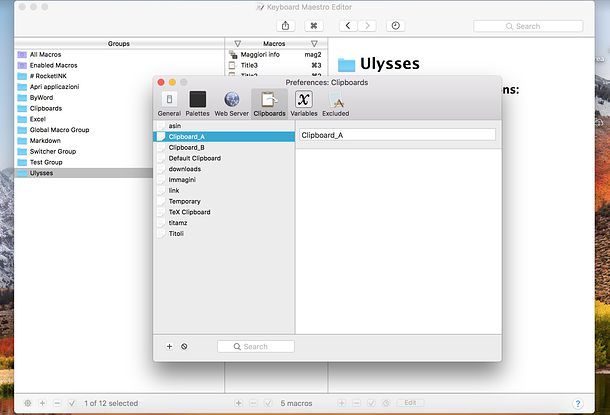
Task: Click the editor toolbar Search field
Action: pyautogui.click(x=528, y=26)
